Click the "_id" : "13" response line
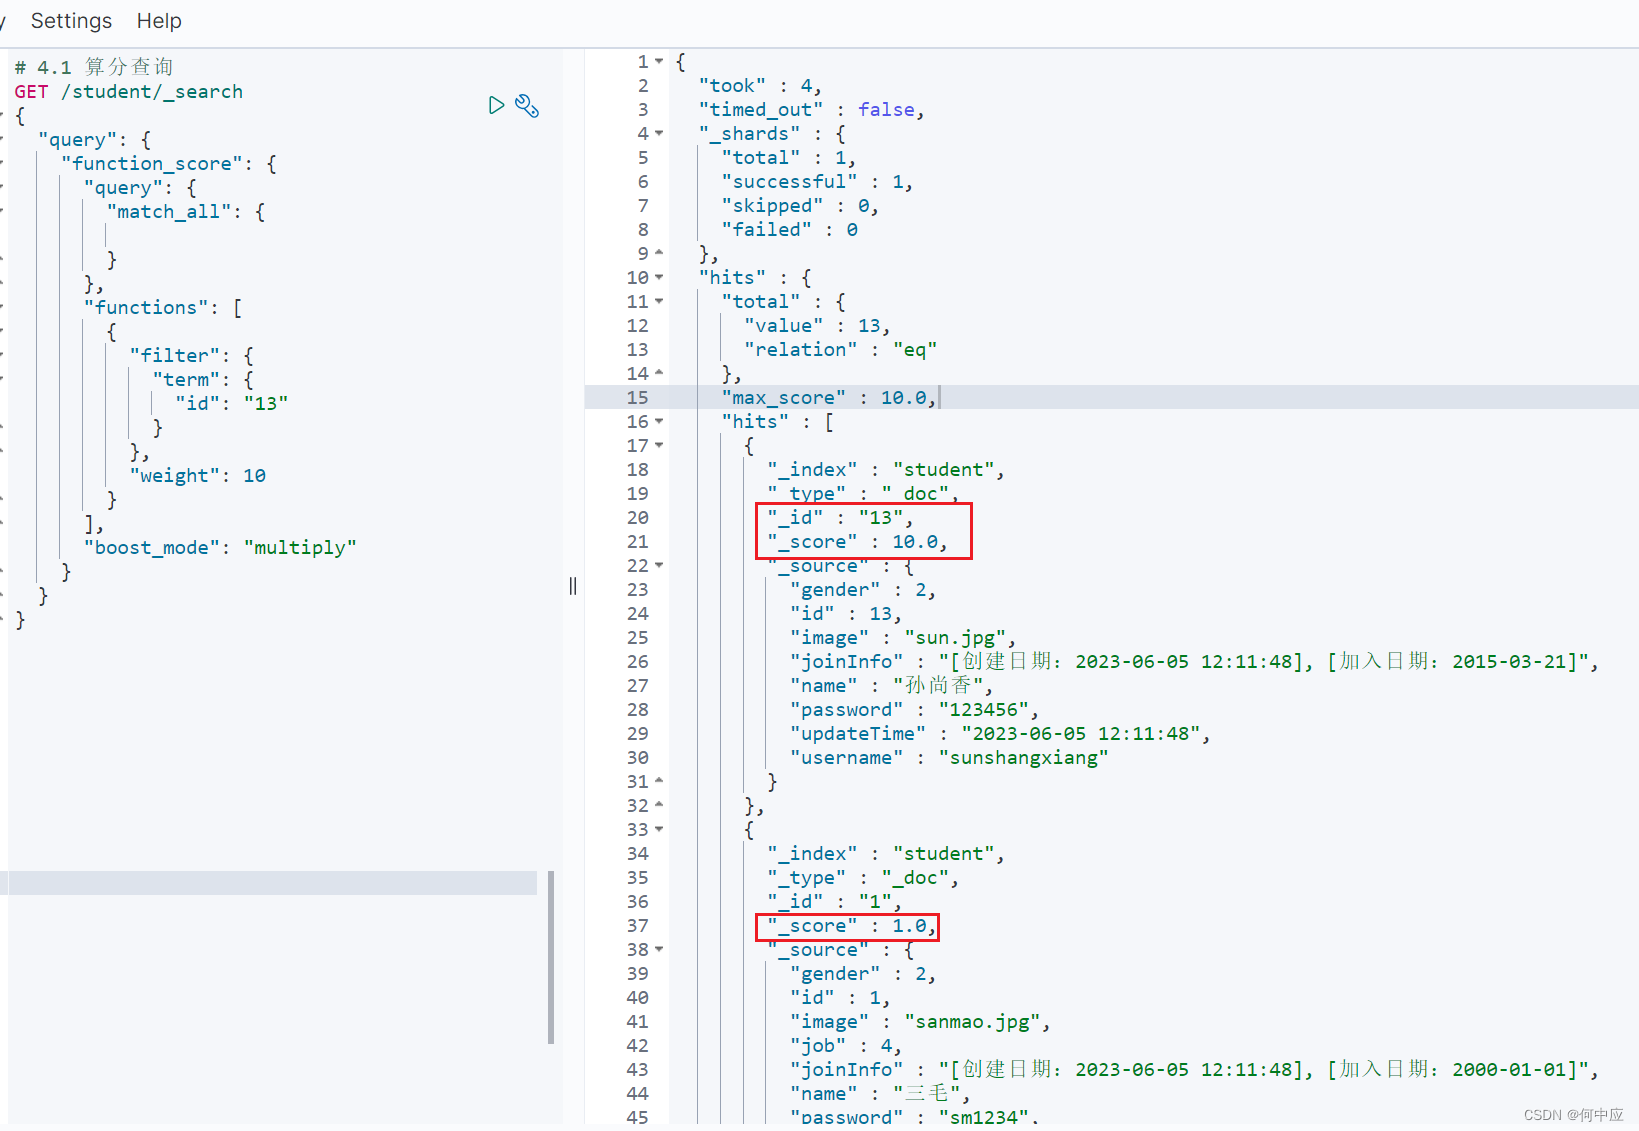 click(840, 517)
